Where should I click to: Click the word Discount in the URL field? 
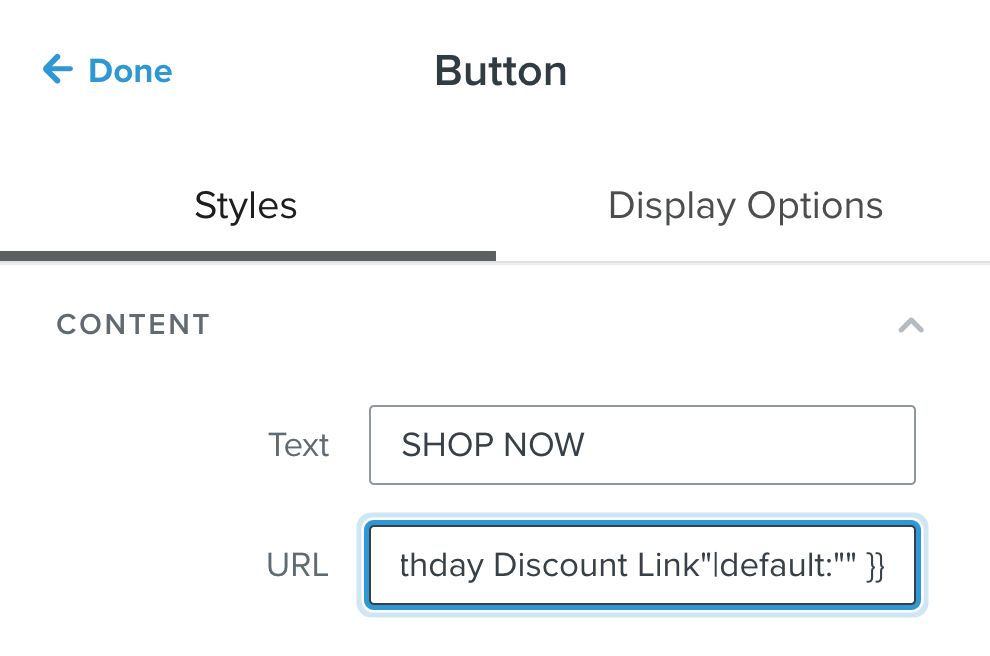point(561,566)
